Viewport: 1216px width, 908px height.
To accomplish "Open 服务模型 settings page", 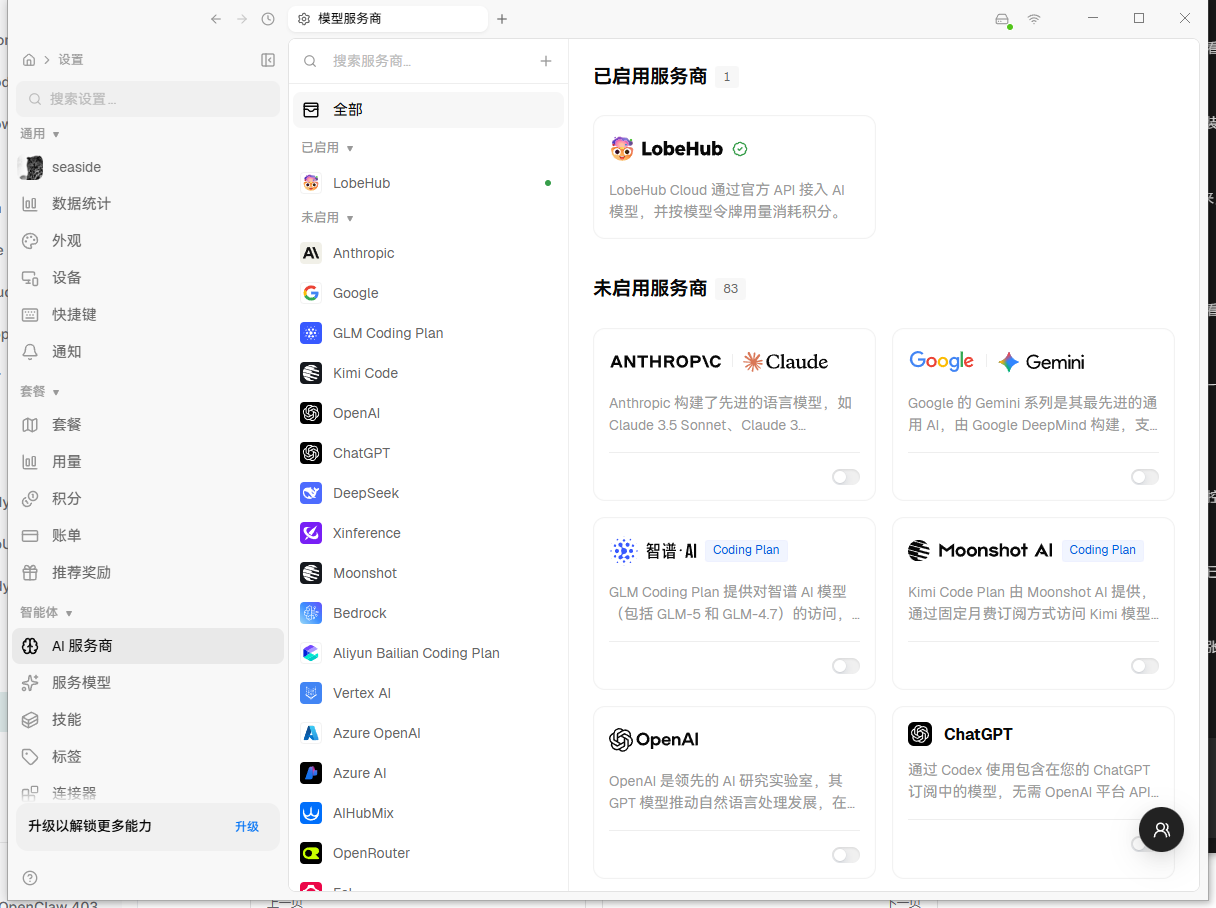I will [148, 683].
